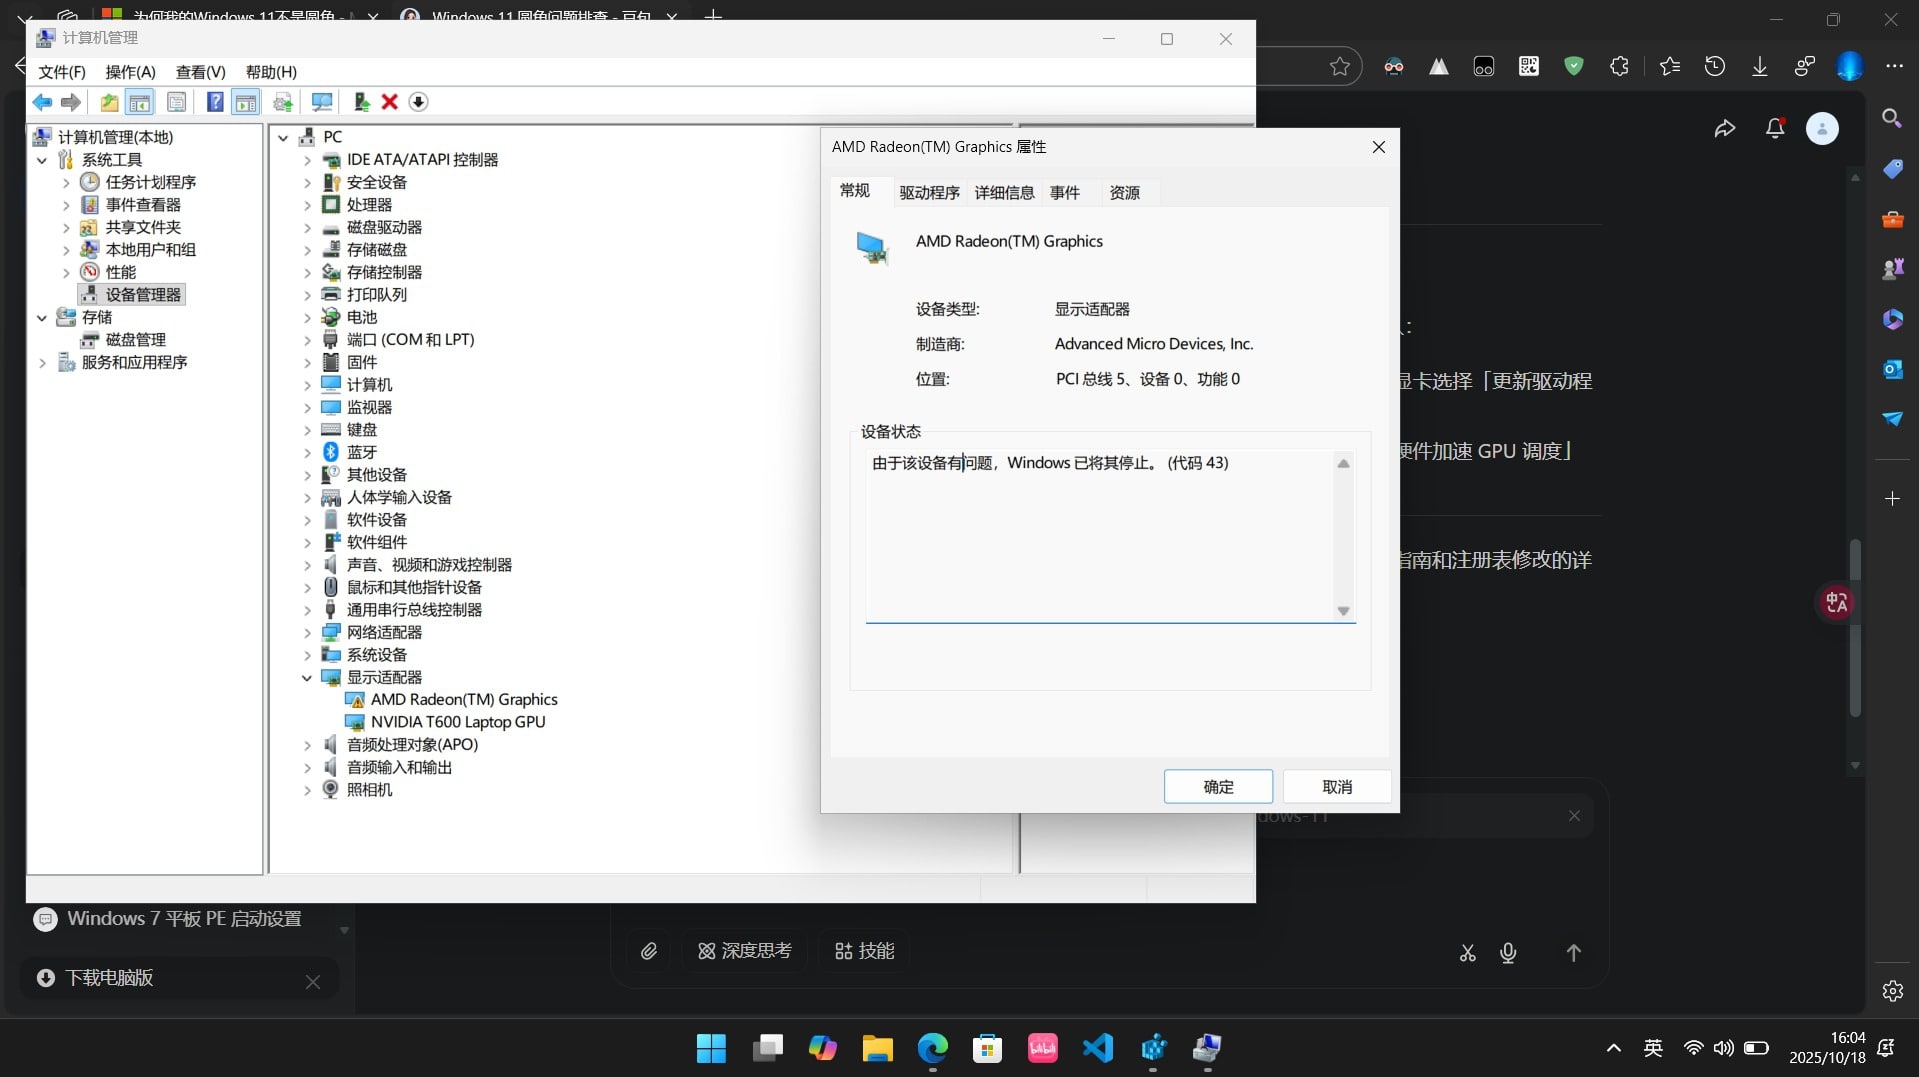Viewport: 1919px width, 1077px height.
Task: Expand the 任务计划程序 node
Action: coord(66,182)
